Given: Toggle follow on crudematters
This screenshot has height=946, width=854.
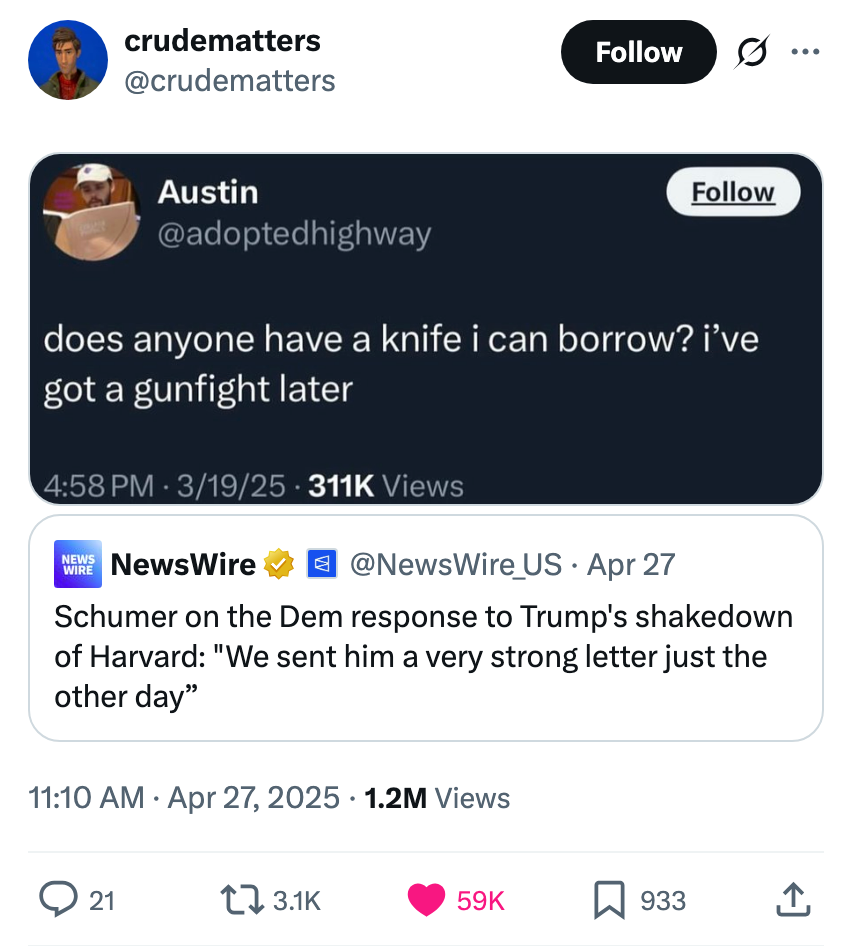Looking at the screenshot, I should 638,52.
